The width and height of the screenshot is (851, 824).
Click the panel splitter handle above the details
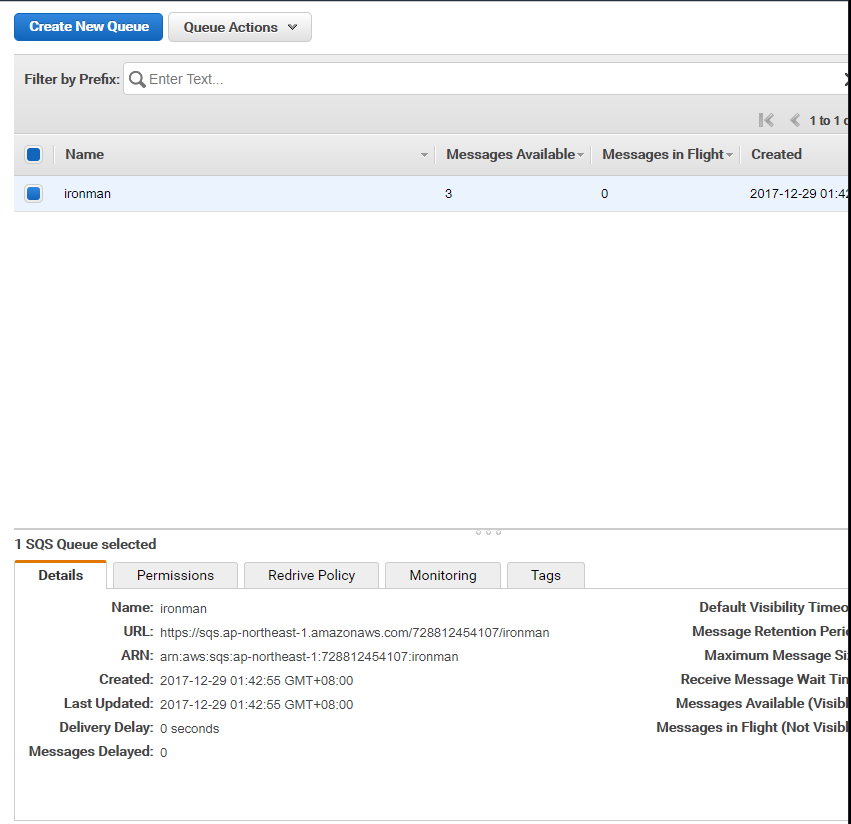click(x=488, y=532)
